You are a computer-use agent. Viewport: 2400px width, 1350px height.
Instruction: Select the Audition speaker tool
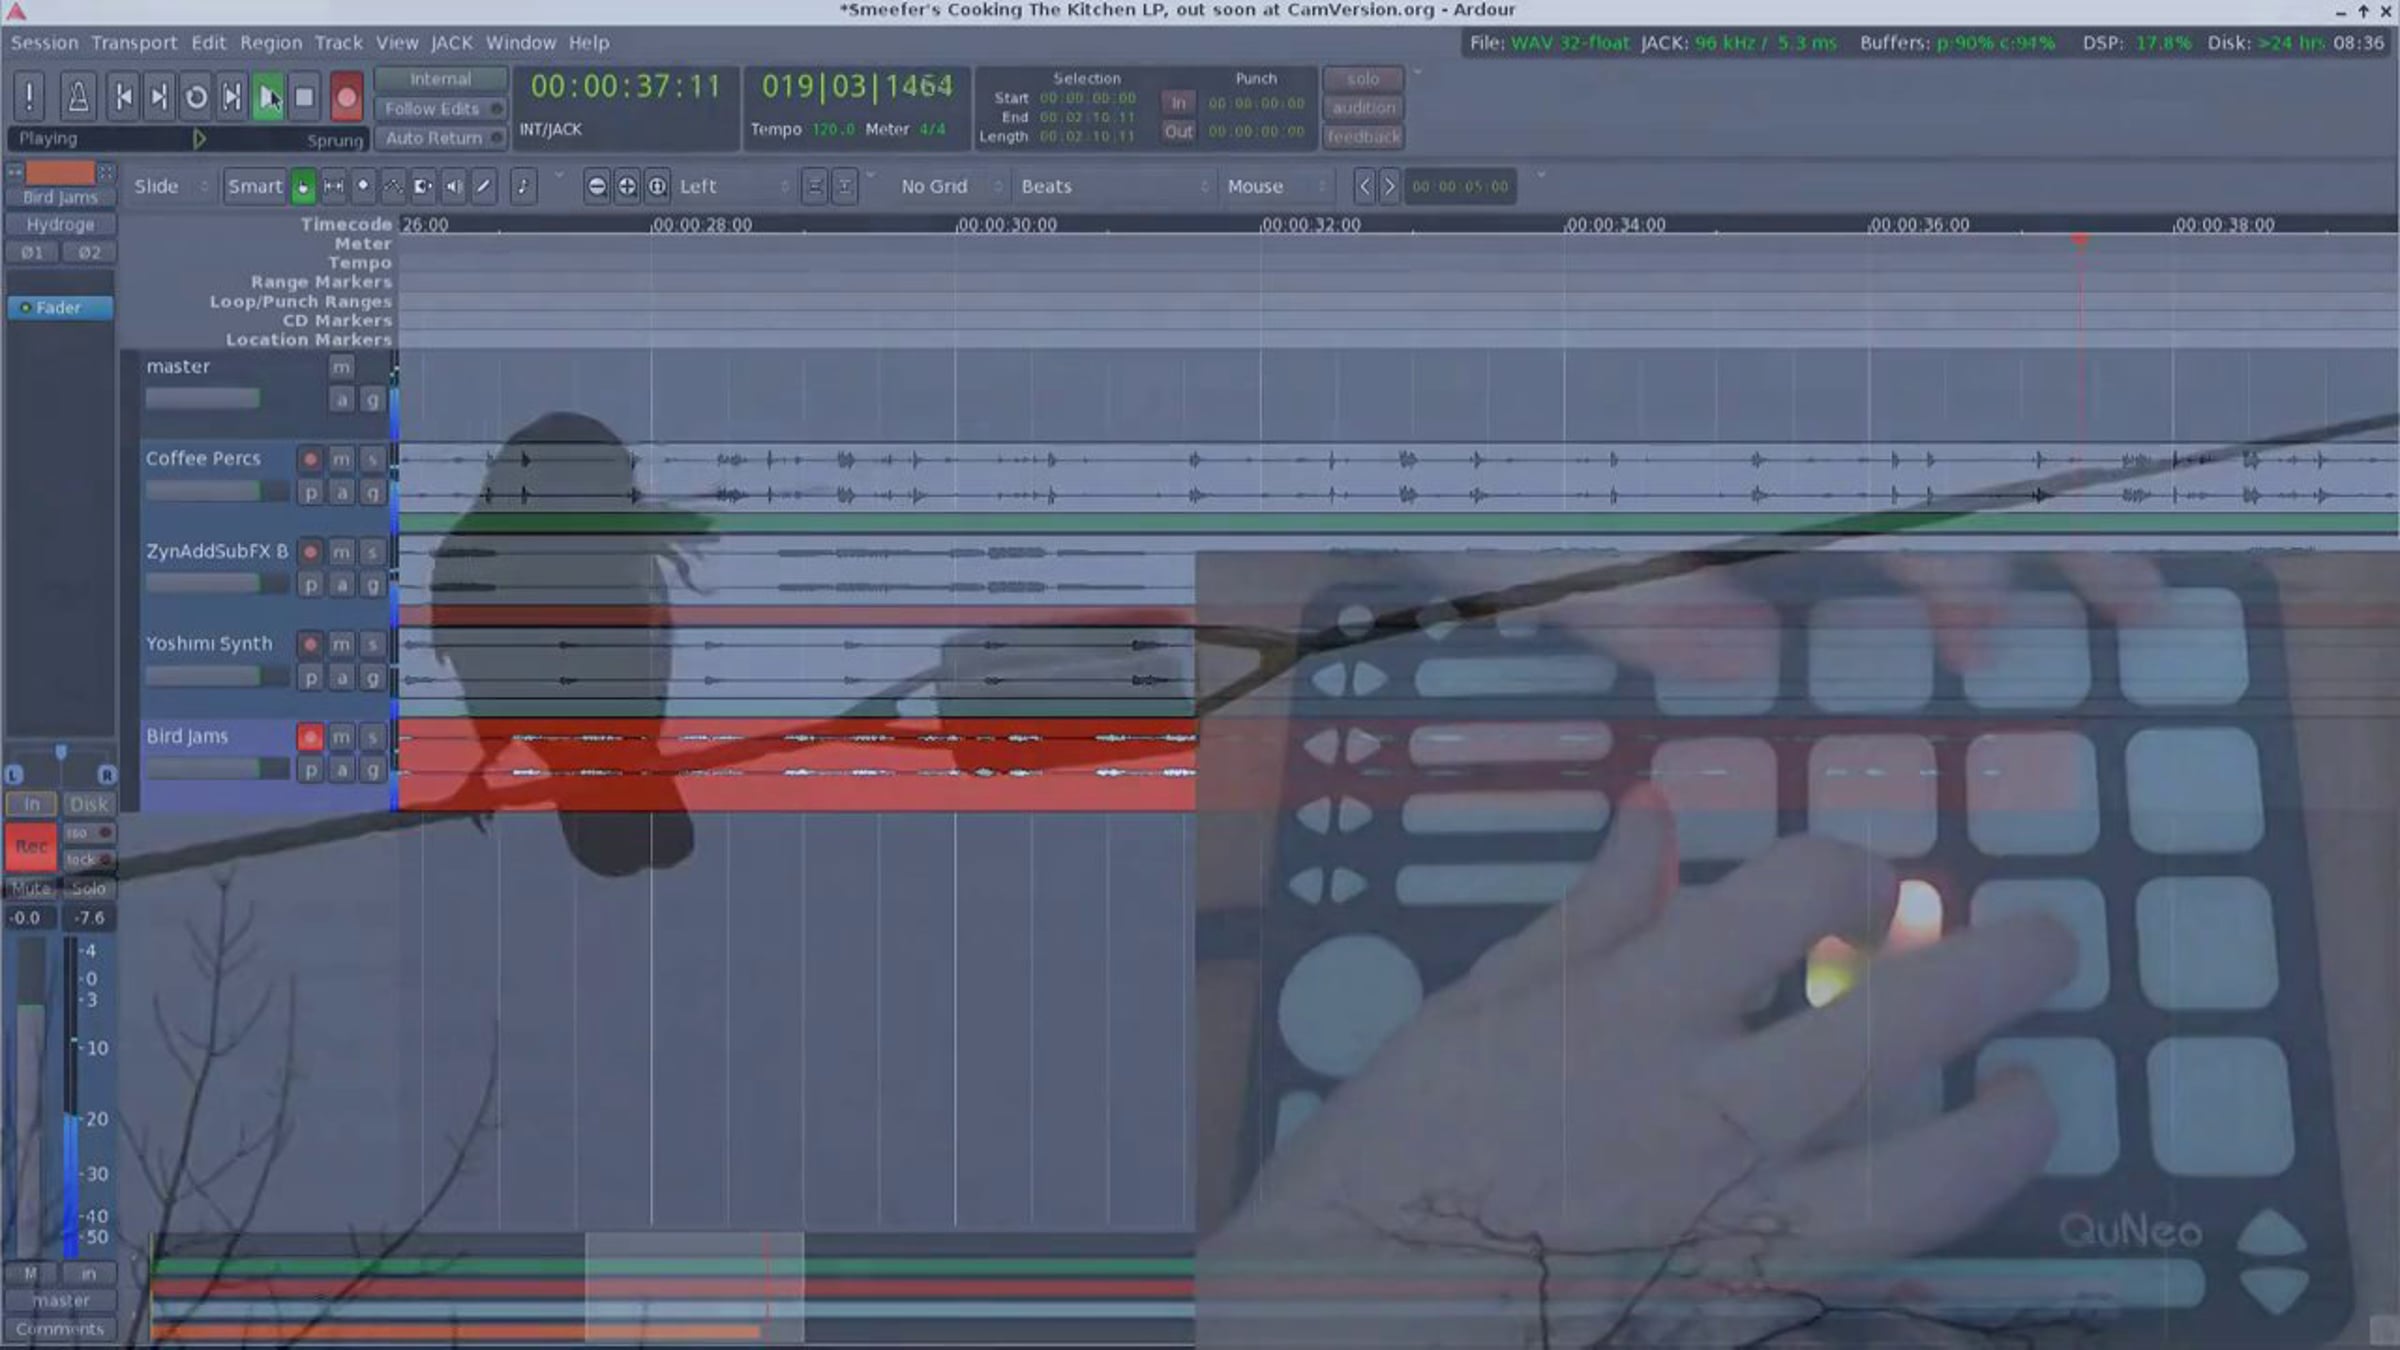[454, 186]
